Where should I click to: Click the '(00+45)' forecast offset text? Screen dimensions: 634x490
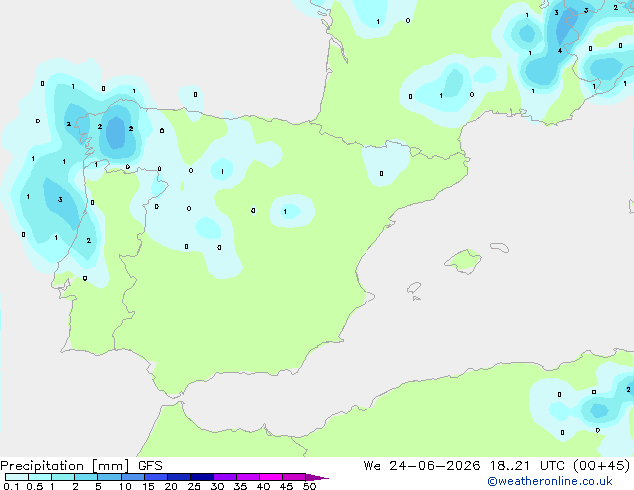click(x=602, y=466)
